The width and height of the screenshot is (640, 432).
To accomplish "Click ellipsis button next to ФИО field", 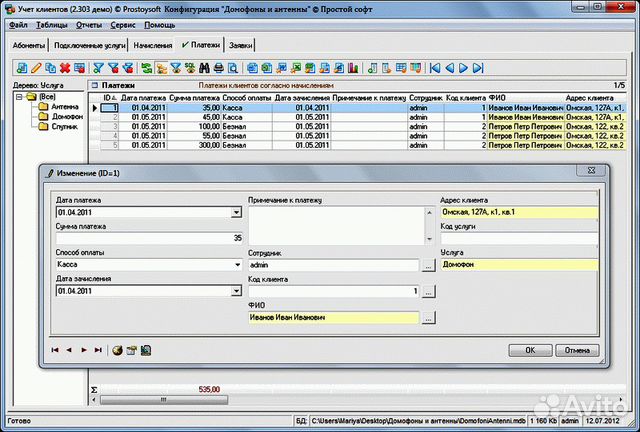I will [429, 318].
